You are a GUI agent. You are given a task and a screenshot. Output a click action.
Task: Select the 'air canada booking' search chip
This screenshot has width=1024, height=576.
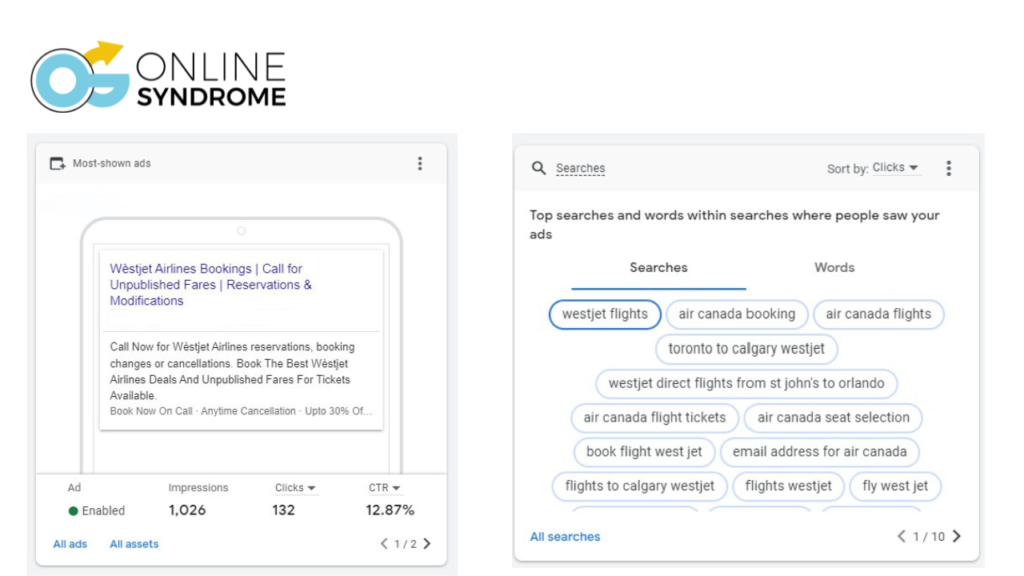point(737,314)
